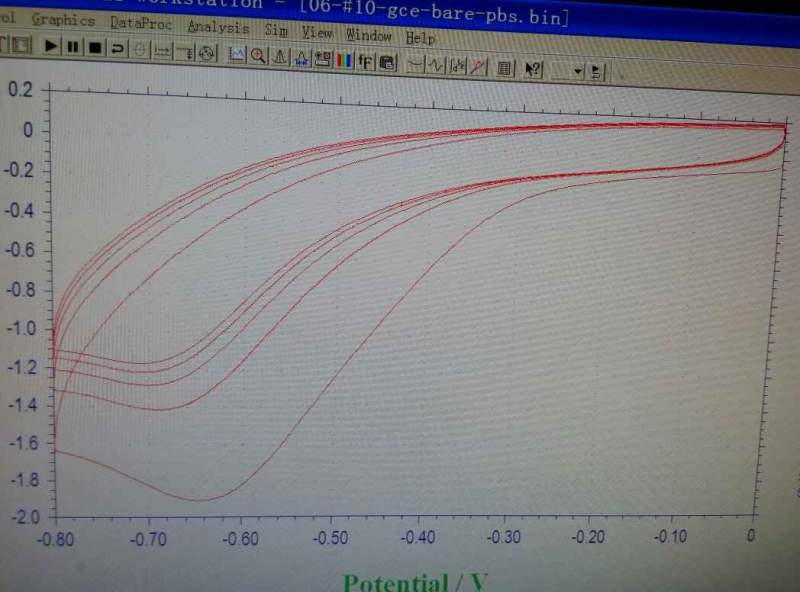800x592 pixels.
Task: Click the -0.50 x-axis label
Action: tap(331, 538)
